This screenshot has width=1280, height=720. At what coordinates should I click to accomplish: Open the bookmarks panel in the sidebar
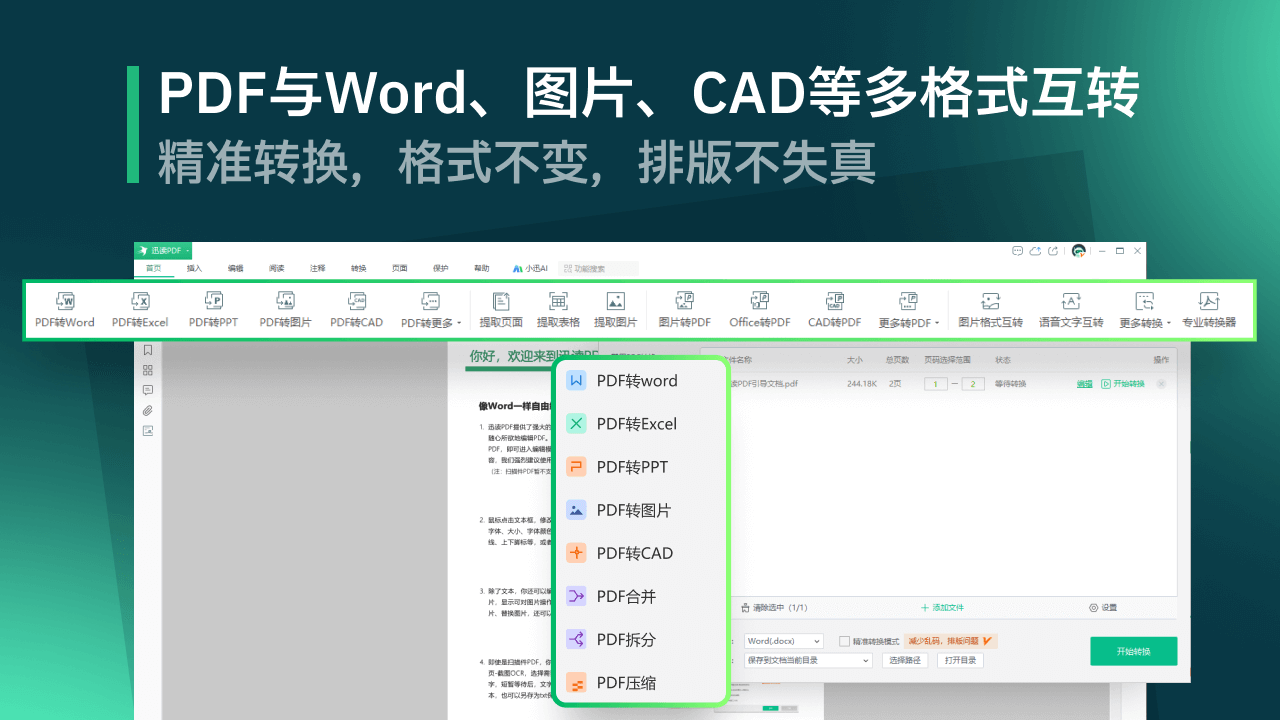point(148,350)
